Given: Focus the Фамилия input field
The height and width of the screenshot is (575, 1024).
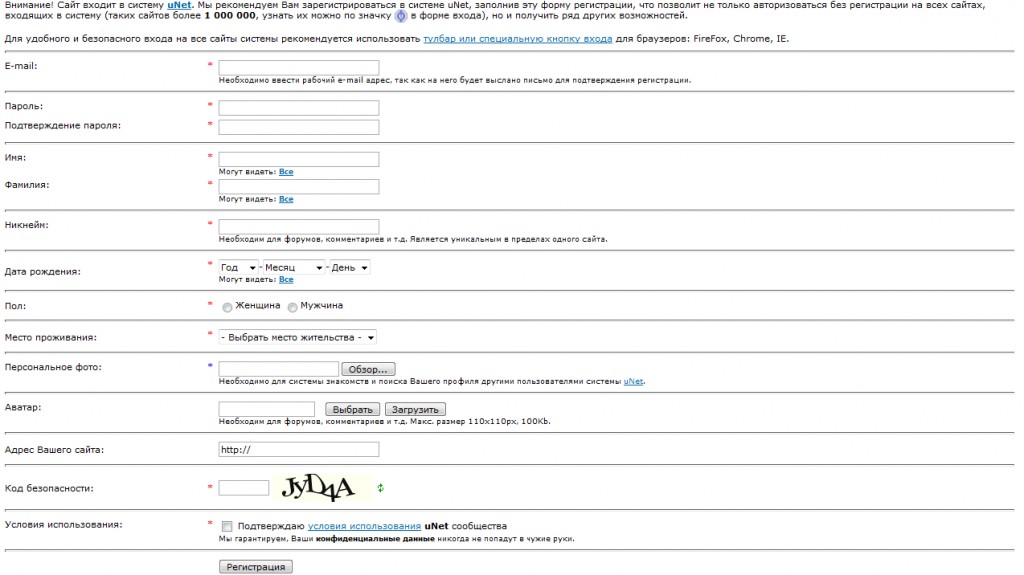Looking at the screenshot, I should 298,186.
